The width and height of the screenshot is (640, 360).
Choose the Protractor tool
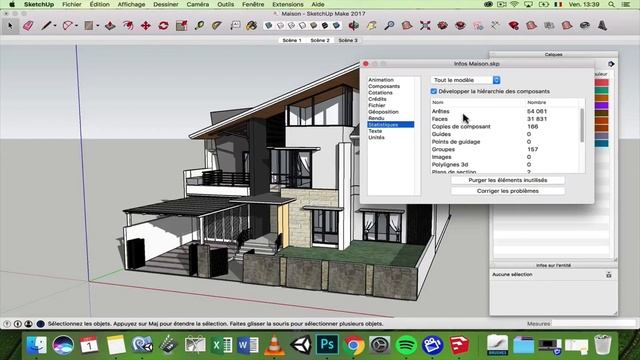(217, 26)
